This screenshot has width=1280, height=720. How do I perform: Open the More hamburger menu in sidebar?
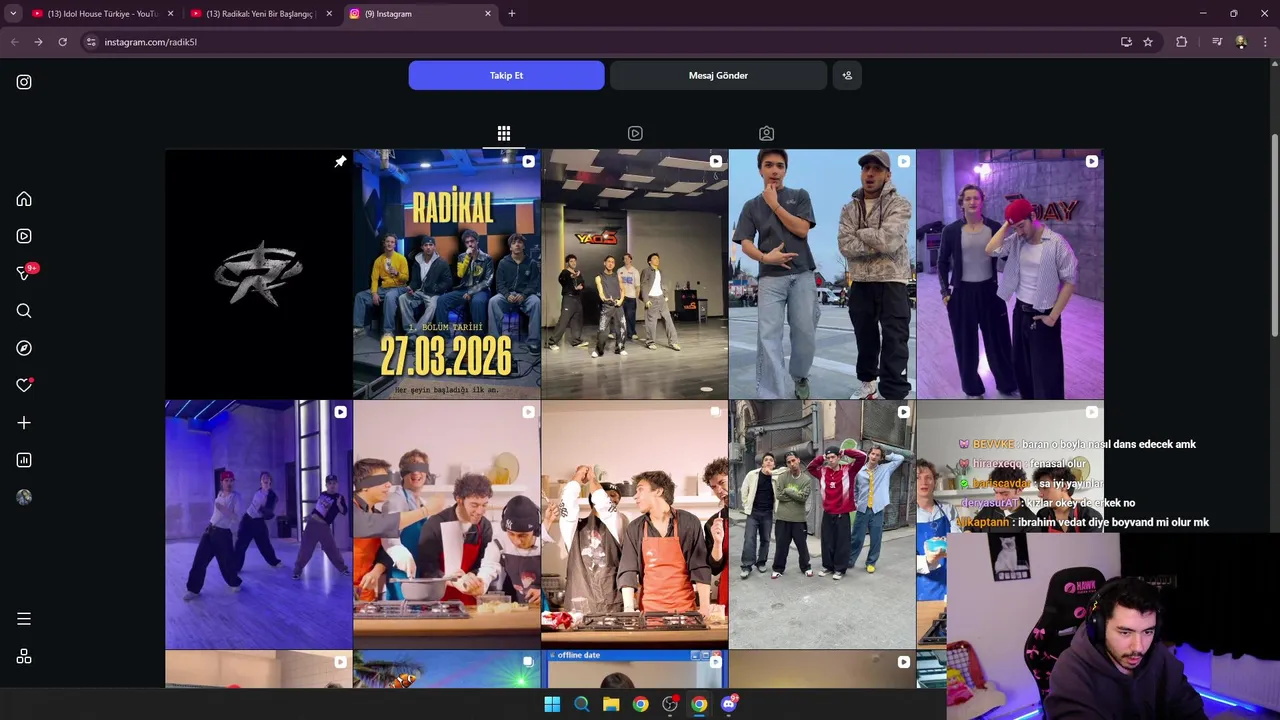pyautogui.click(x=24, y=619)
